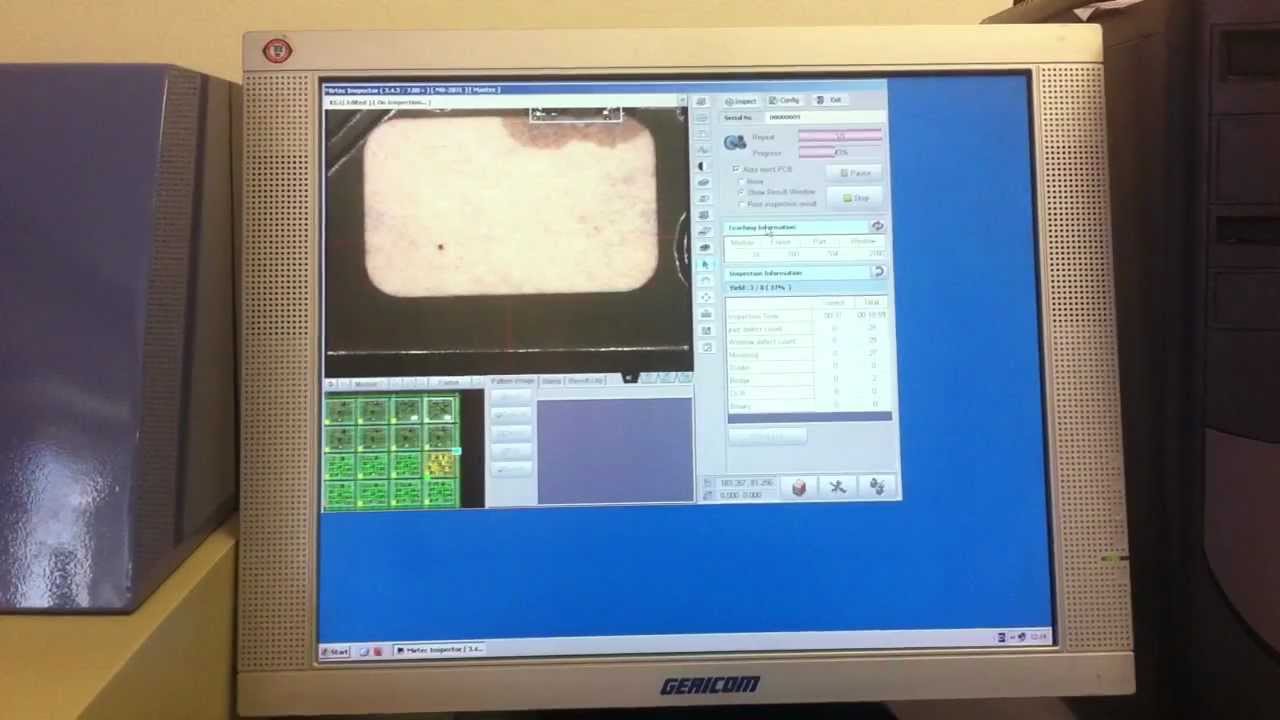Click the red cube icon at bottom

pos(799,487)
